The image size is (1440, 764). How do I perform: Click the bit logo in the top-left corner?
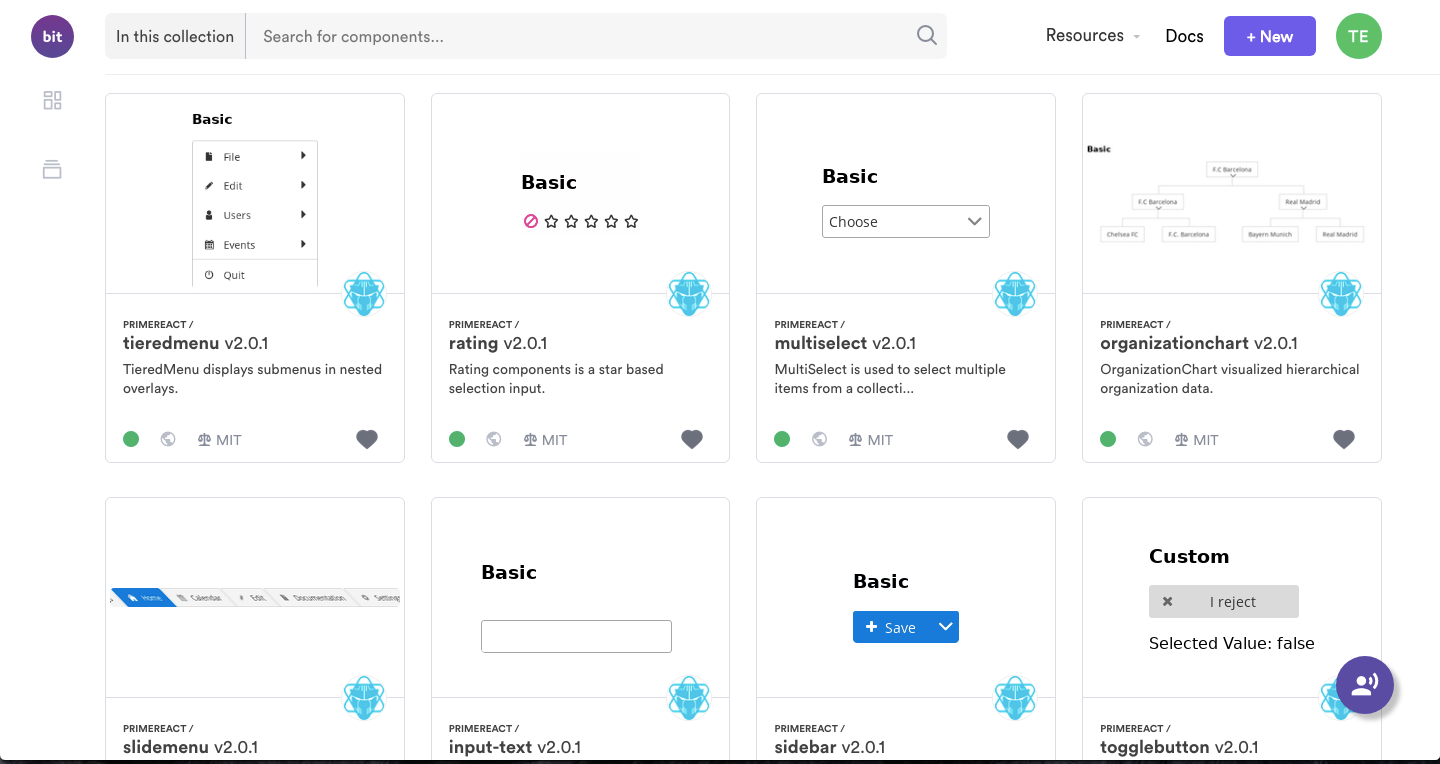[52, 36]
